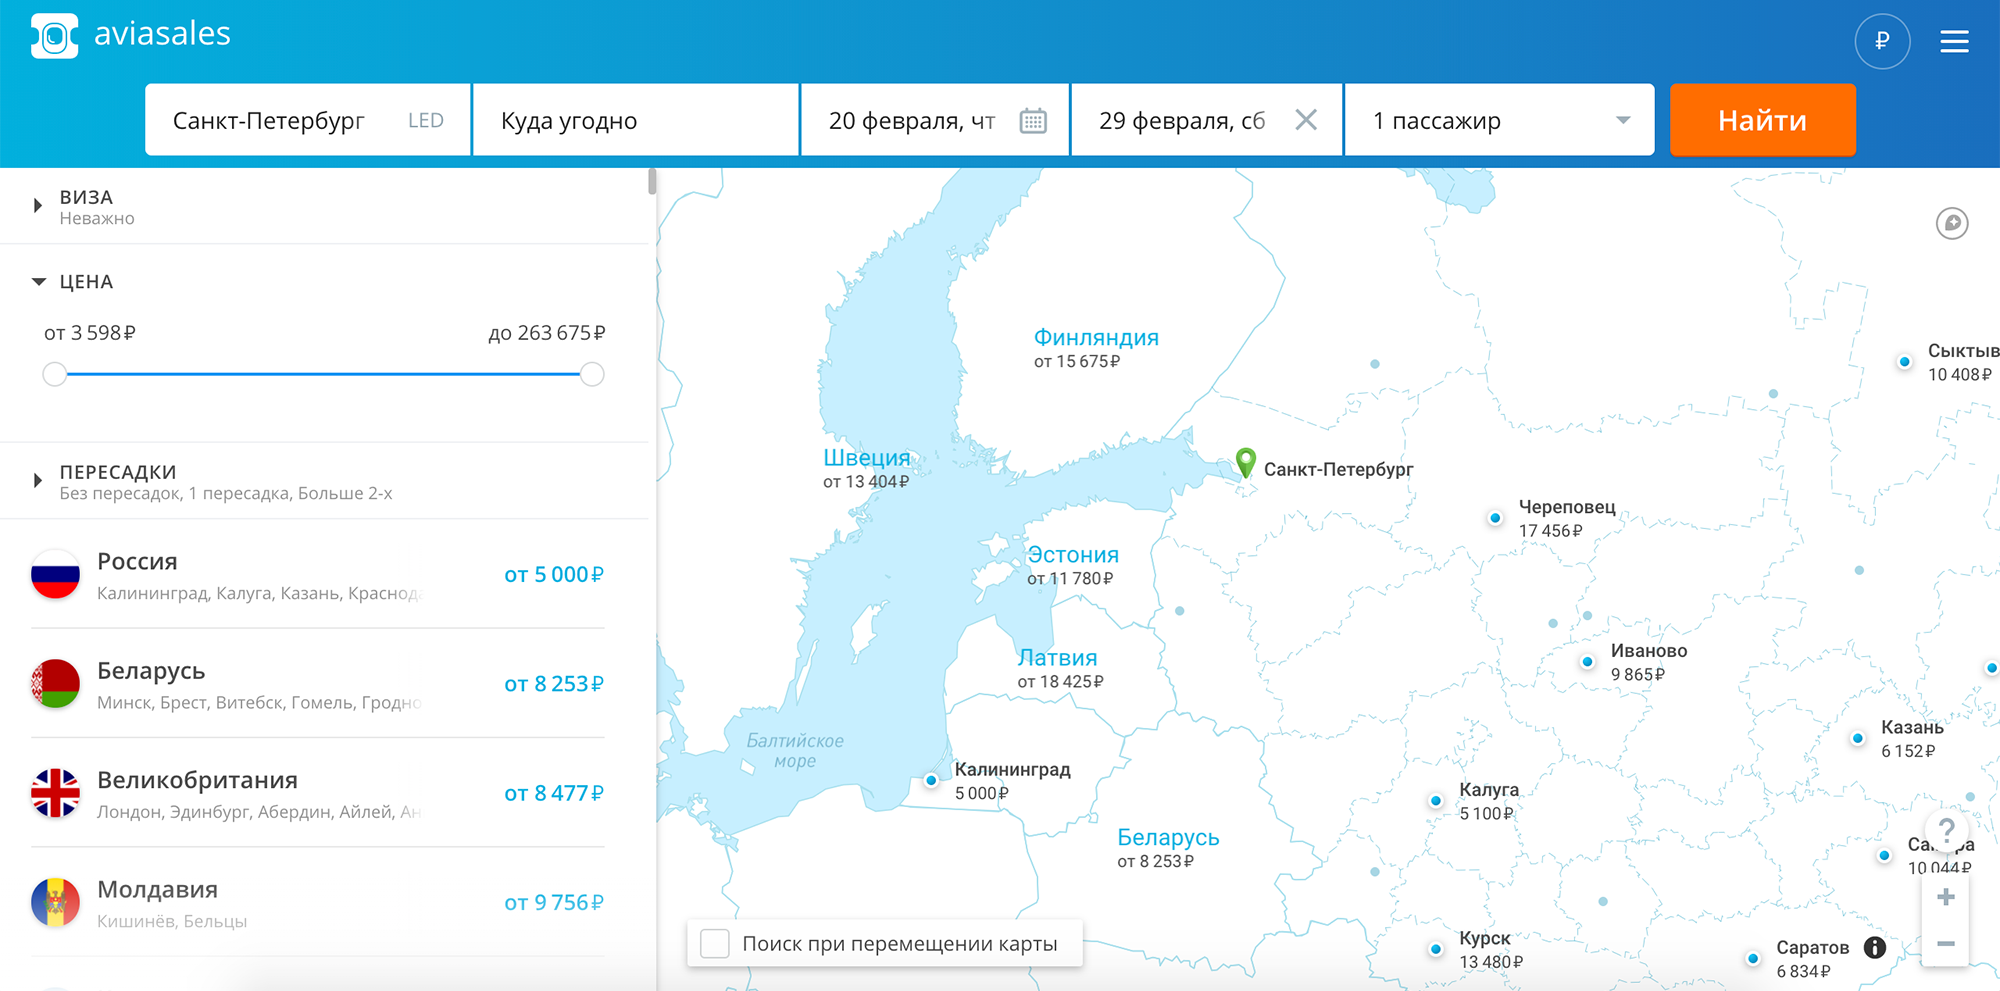The width and height of the screenshot is (2000, 991).
Task: Open the 1 пассажир dropdown
Action: click(x=1499, y=120)
